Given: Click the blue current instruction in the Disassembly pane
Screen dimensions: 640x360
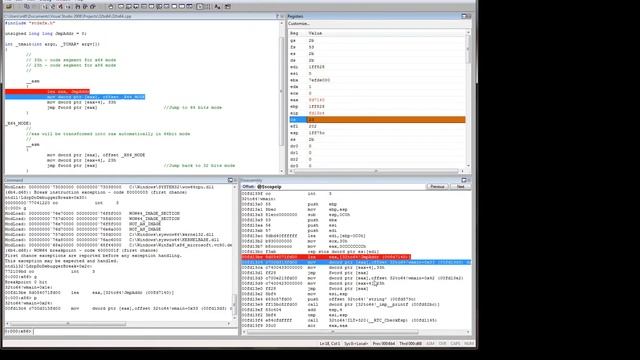Looking at the screenshot, I should coord(356,262).
